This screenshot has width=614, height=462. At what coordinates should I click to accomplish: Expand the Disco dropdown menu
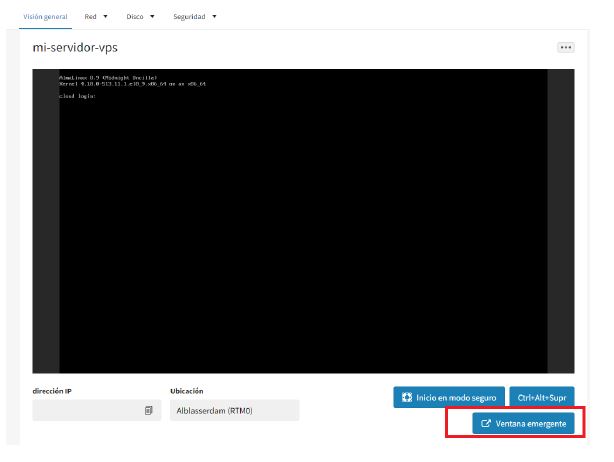pos(140,17)
